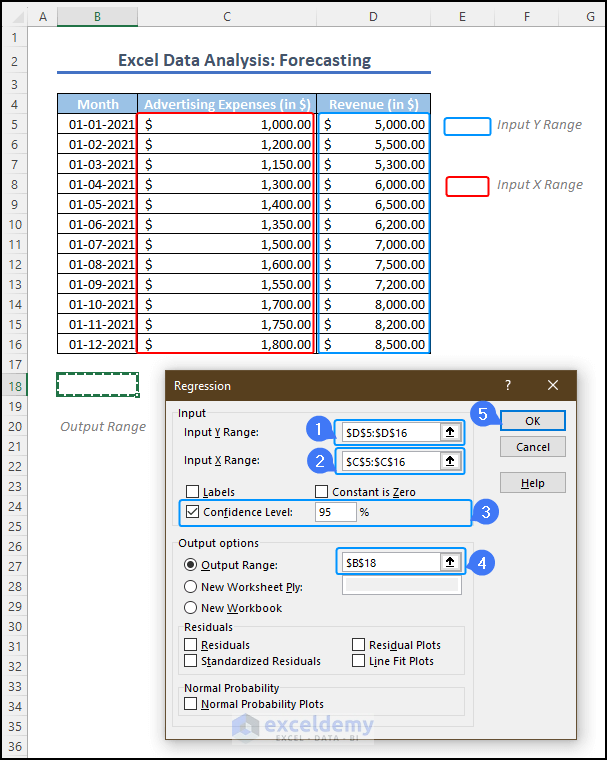Screen dimensions: 607x760
Task: Select all cells with corner triangle
Action: (x=17, y=17)
